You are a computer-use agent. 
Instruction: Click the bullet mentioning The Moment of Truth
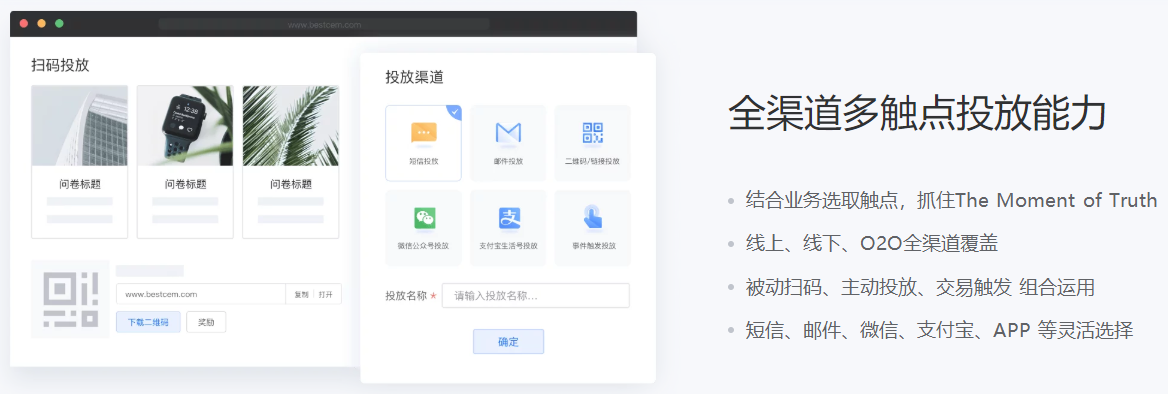(x=951, y=200)
